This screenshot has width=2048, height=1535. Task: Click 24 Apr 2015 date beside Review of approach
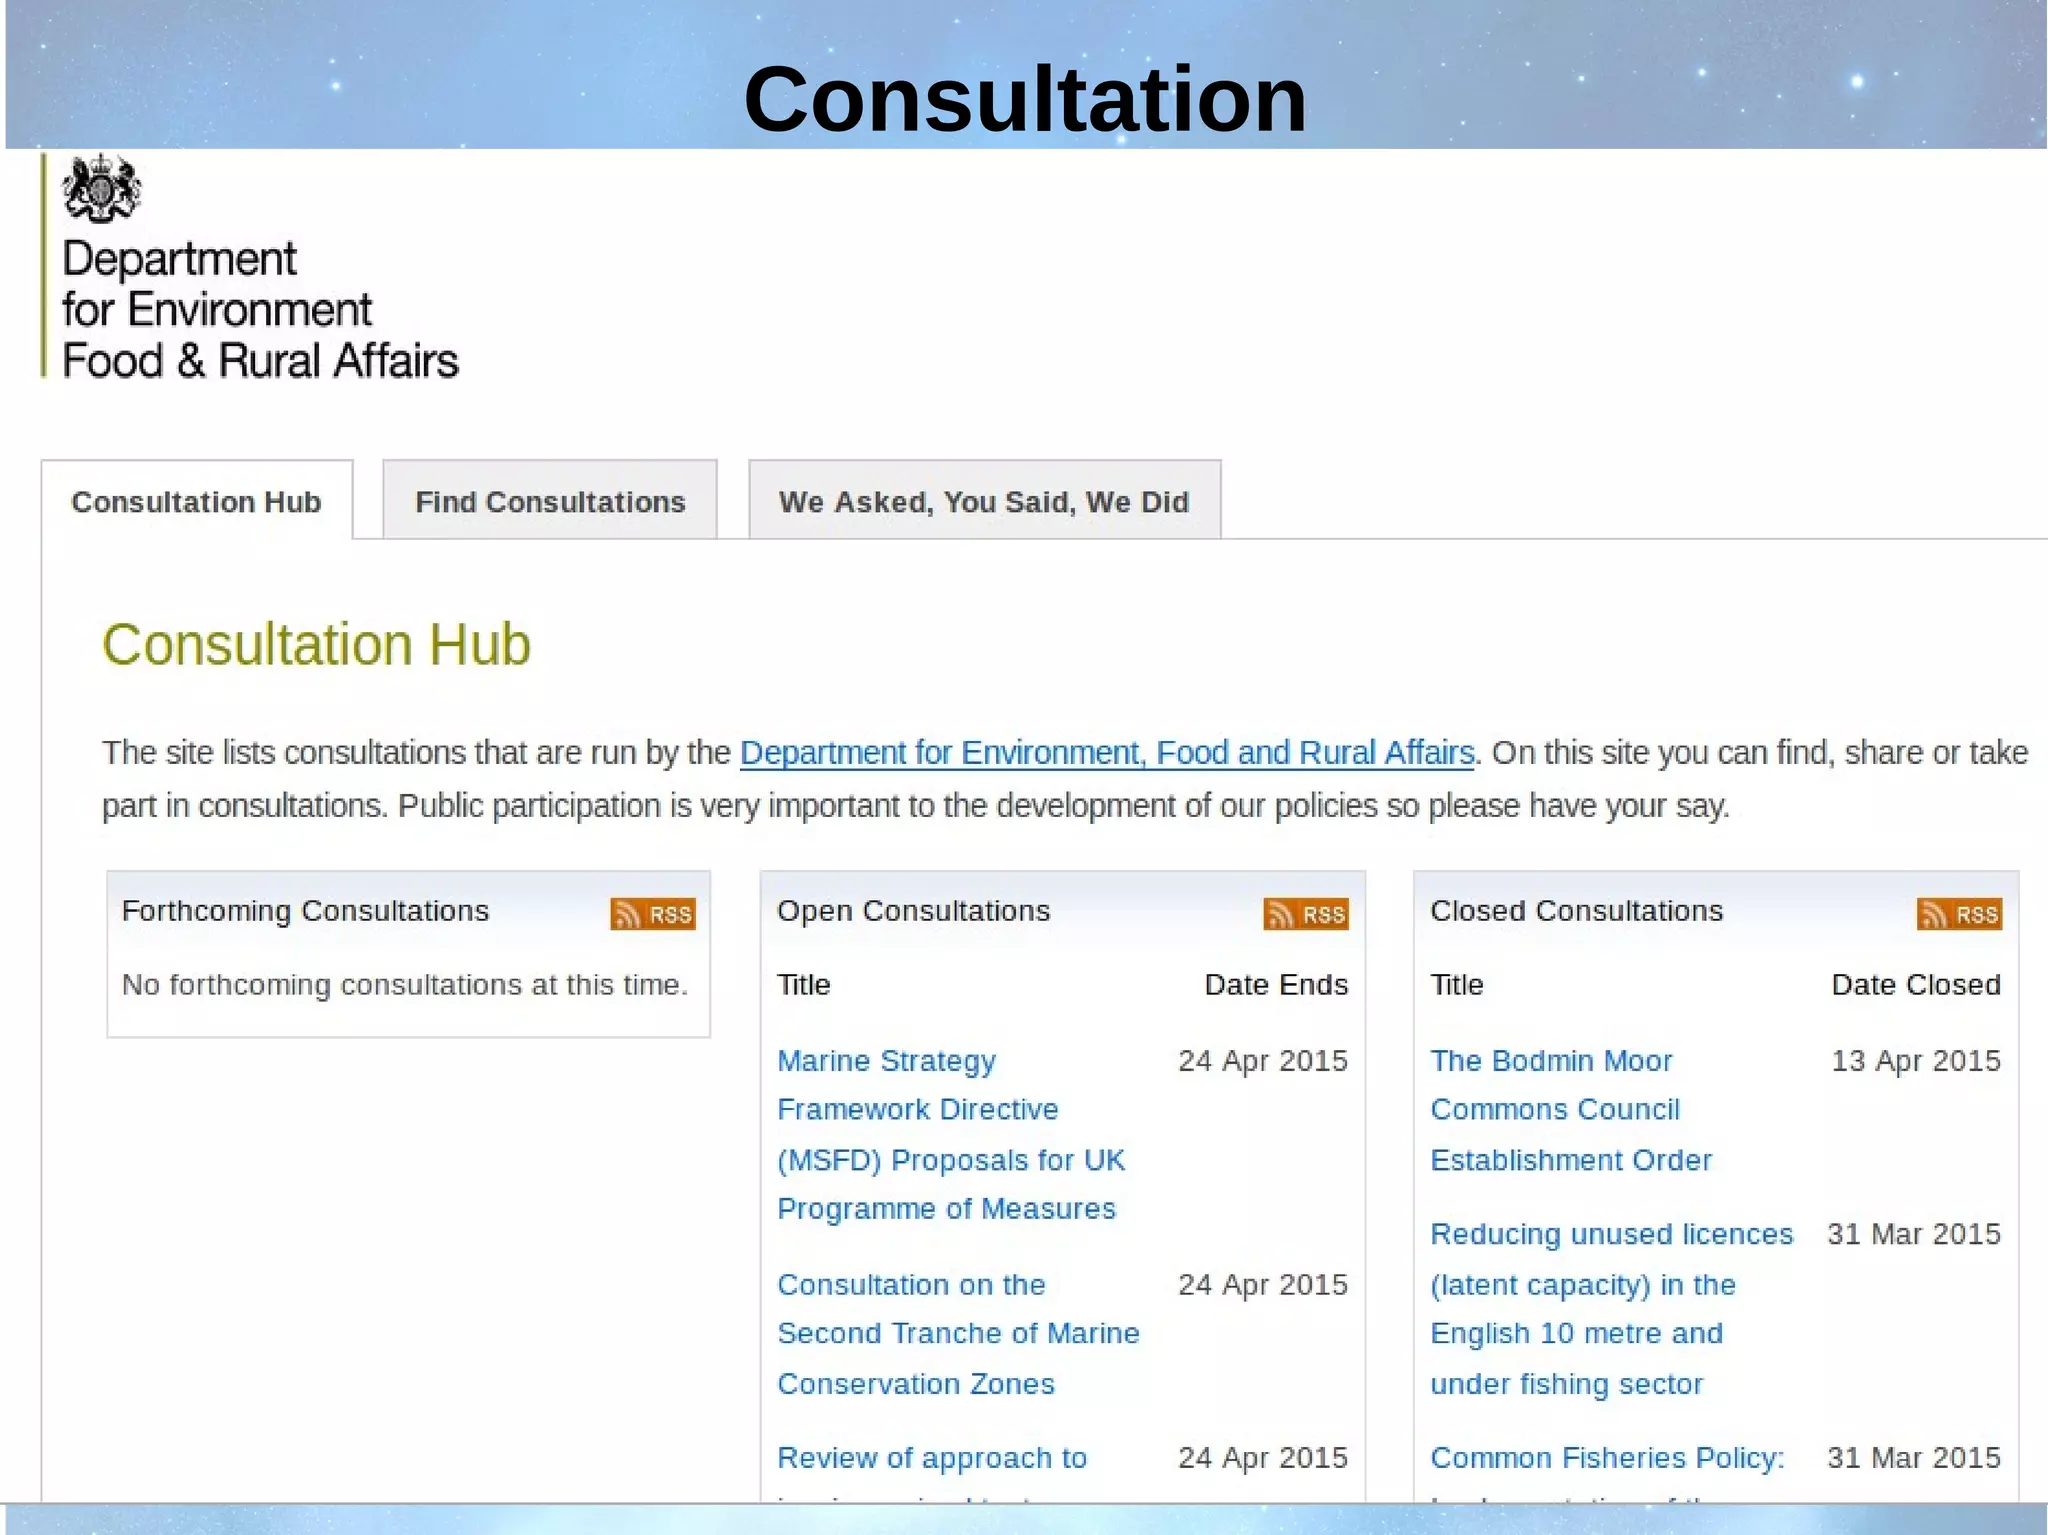1263,1459
